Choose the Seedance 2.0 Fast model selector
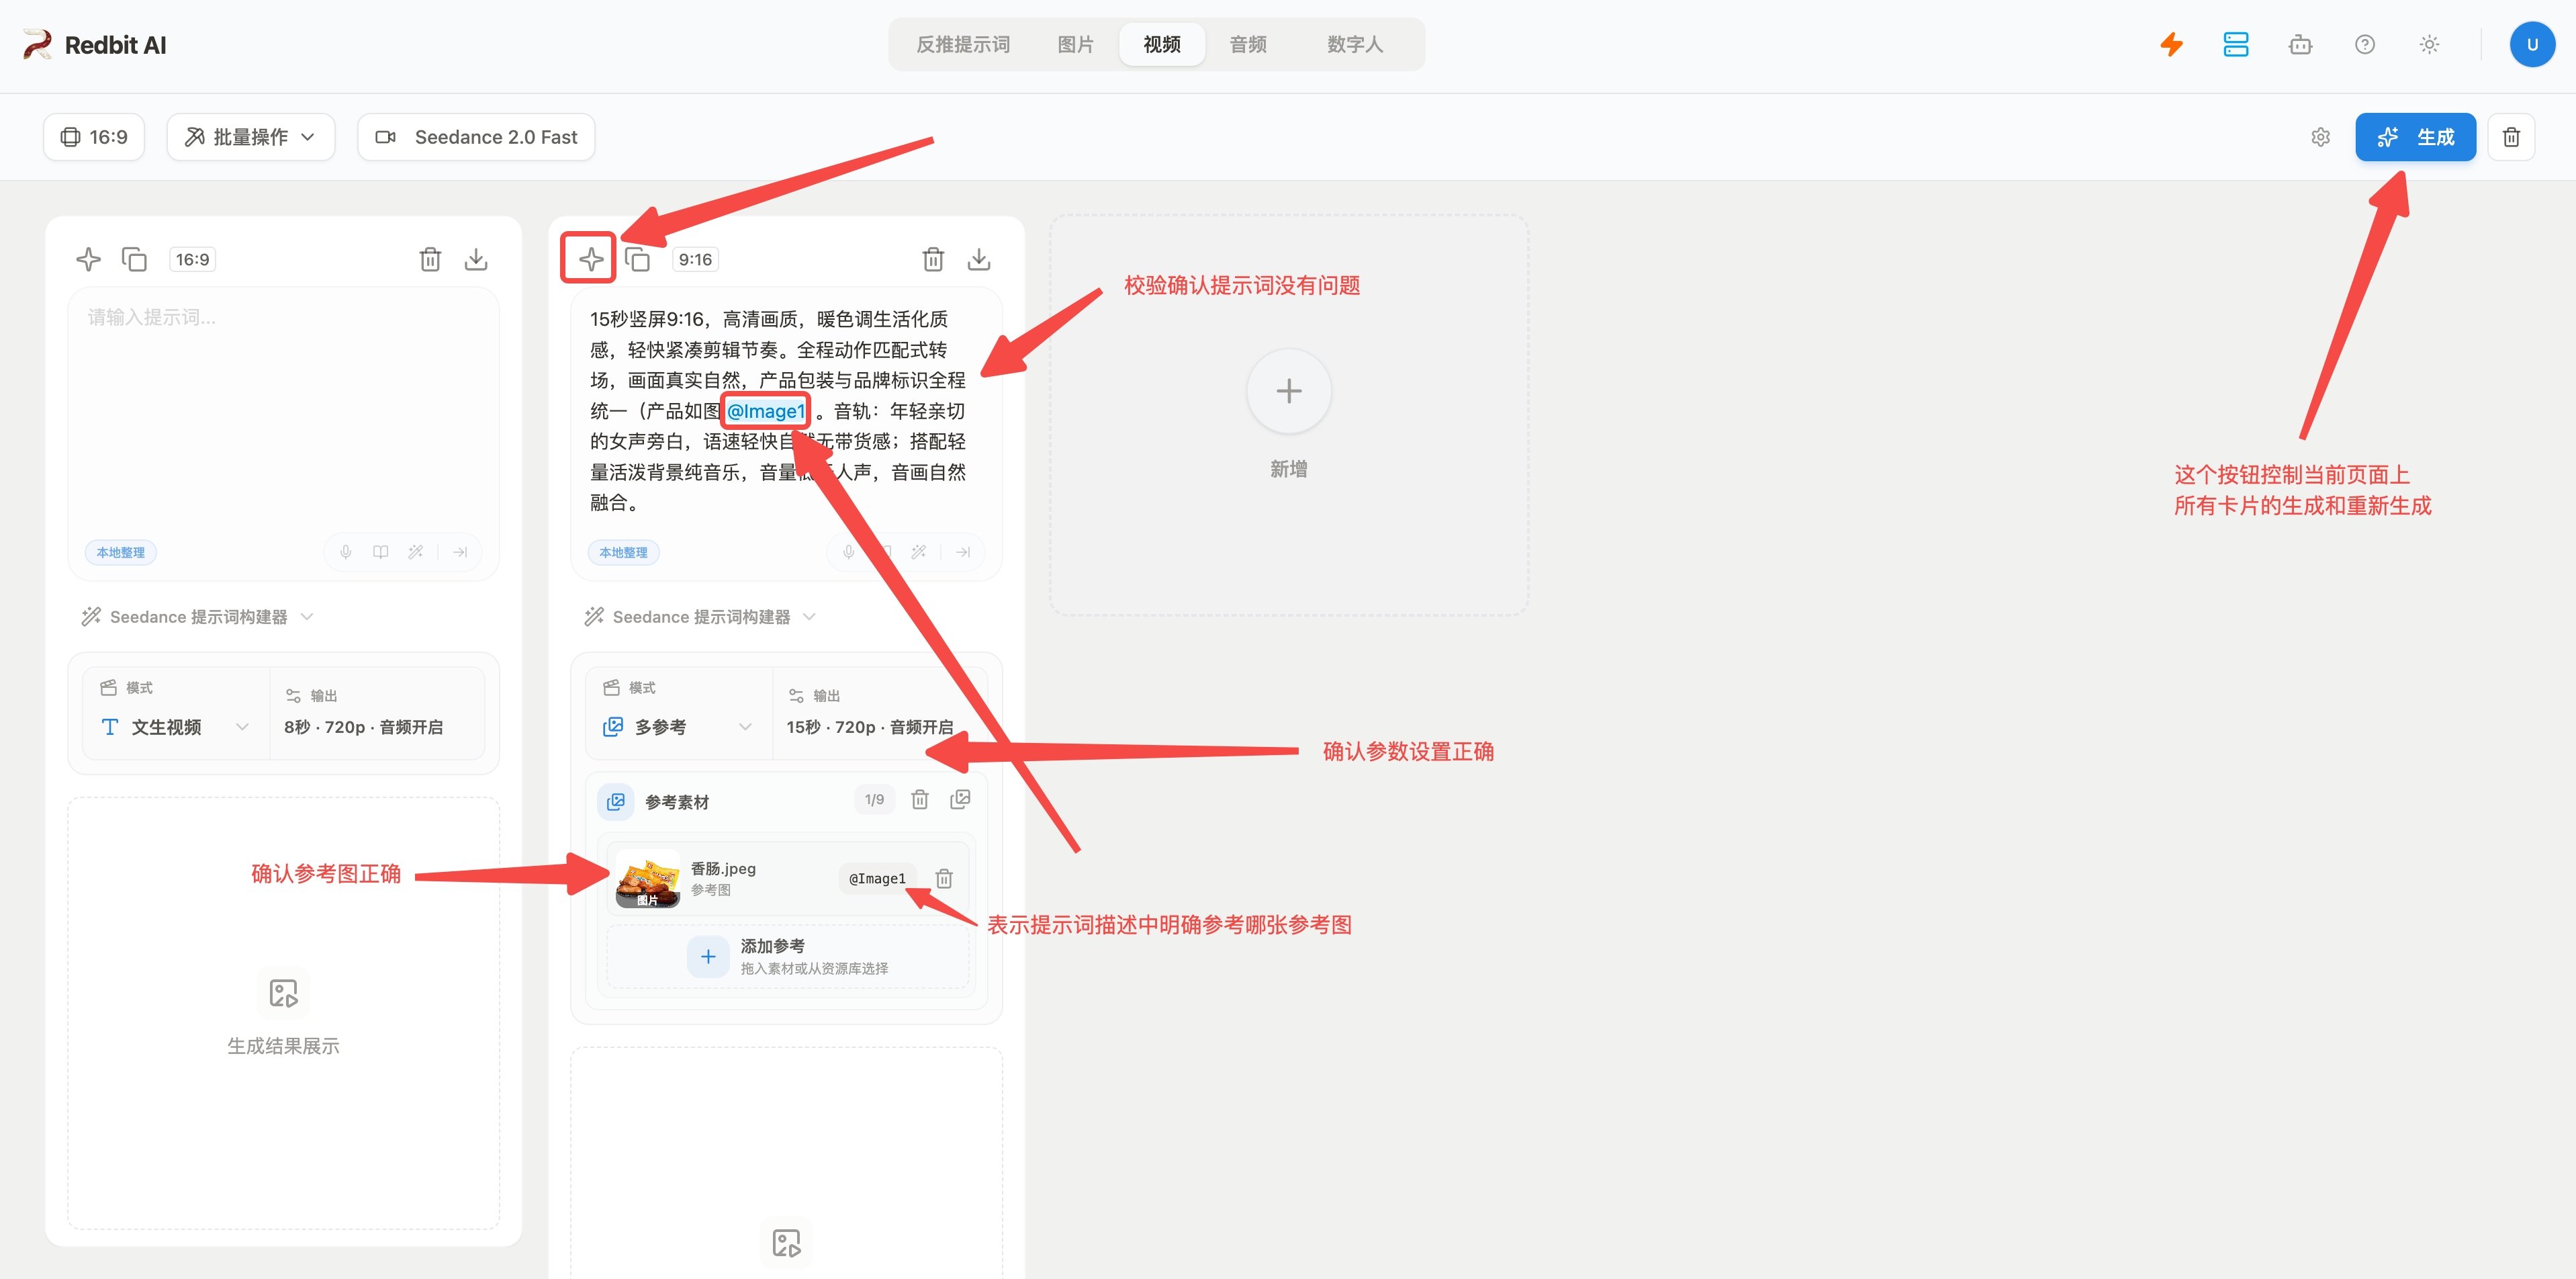The image size is (2576, 1279). click(x=476, y=137)
